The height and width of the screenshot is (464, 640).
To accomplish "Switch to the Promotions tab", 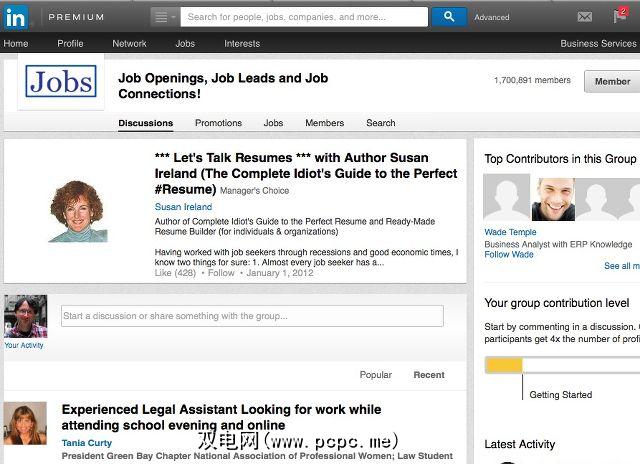I will point(218,123).
